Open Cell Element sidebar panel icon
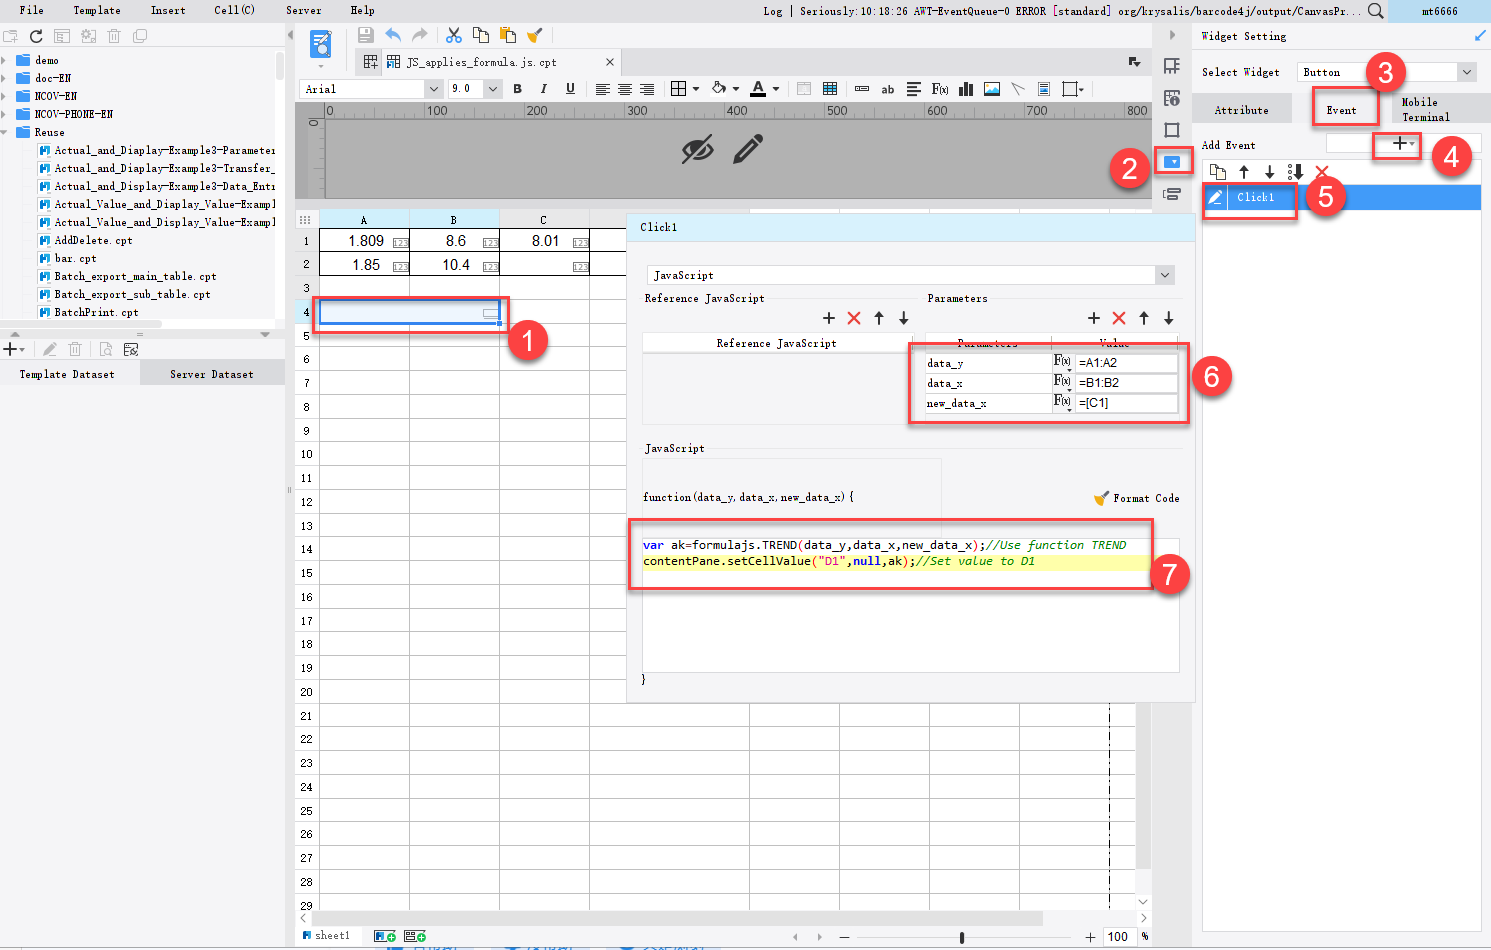Image resolution: width=1491 pixels, height=950 pixels. pyautogui.click(x=1172, y=66)
